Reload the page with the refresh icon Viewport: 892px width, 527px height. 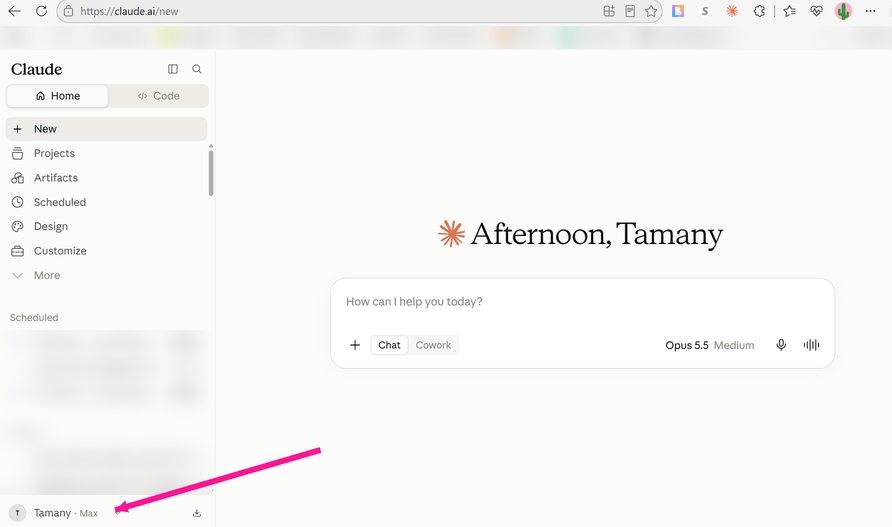[x=42, y=11]
